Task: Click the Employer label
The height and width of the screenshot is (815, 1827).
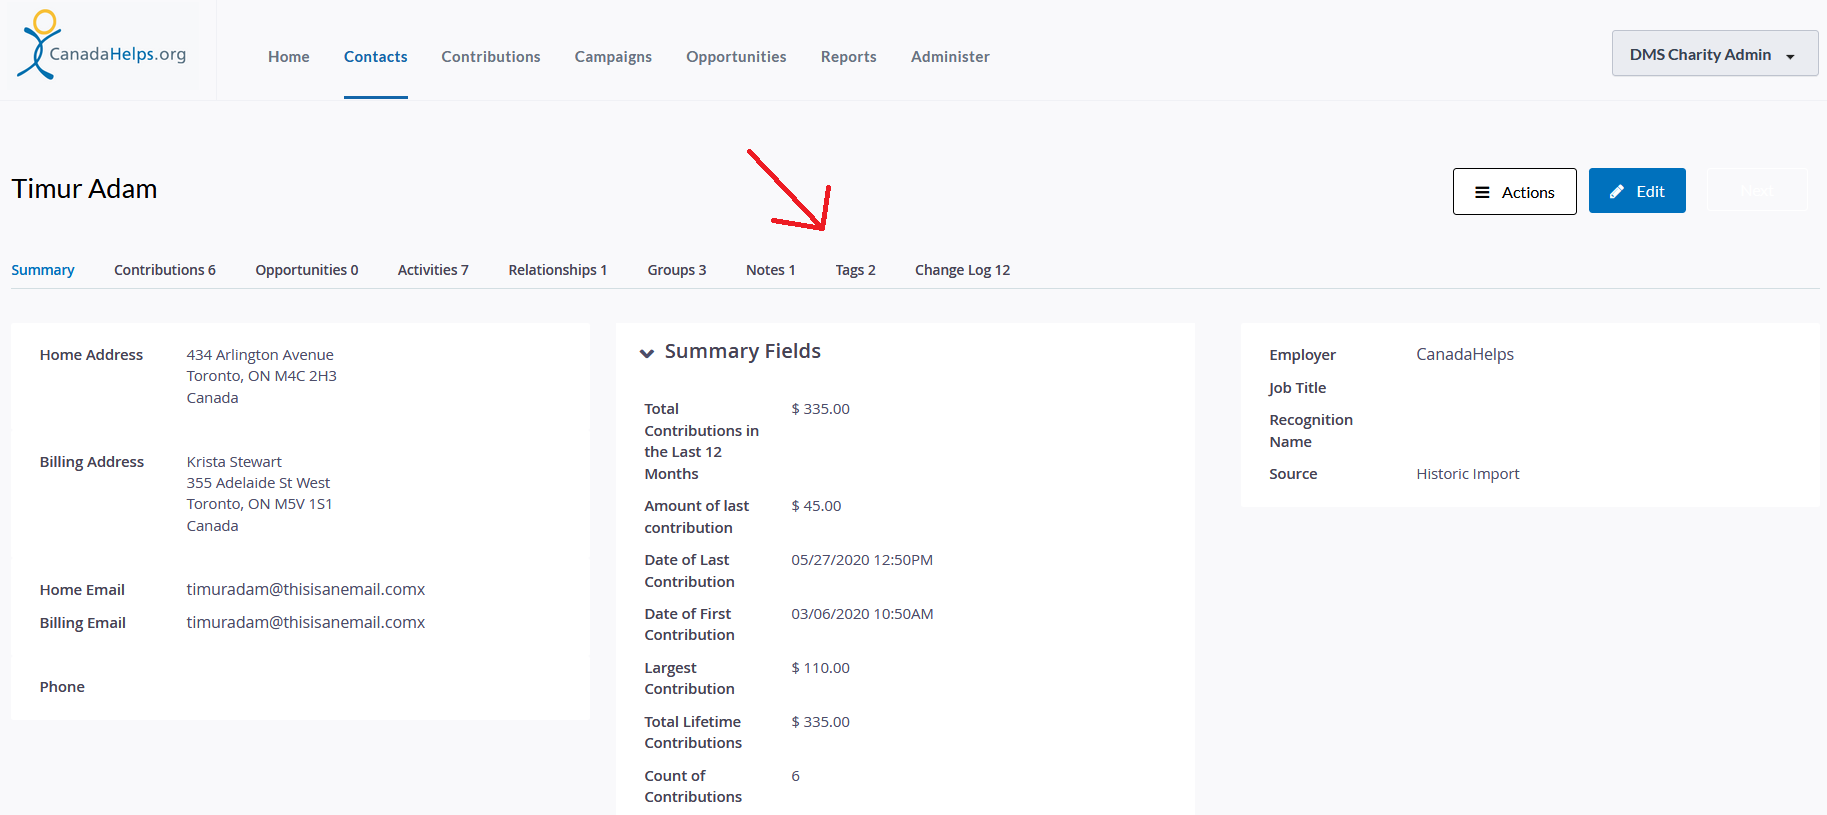Action: click(1302, 355)
